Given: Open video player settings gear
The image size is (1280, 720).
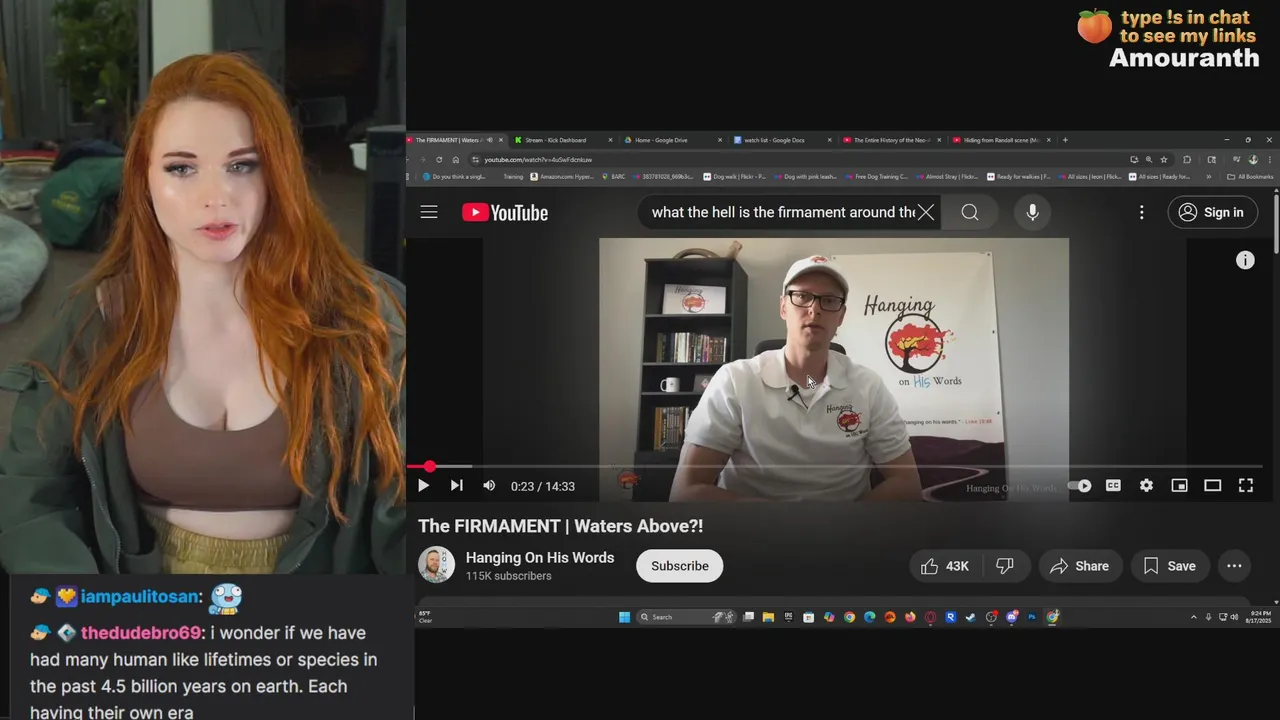Looking at the screenshot, I should tap(1146, 486).
